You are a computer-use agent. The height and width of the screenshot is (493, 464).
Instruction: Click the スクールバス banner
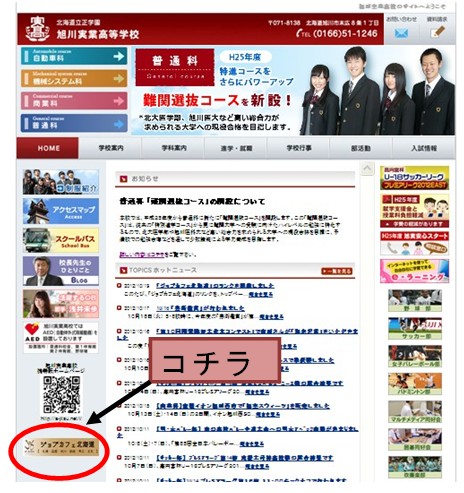click(61, 240)
